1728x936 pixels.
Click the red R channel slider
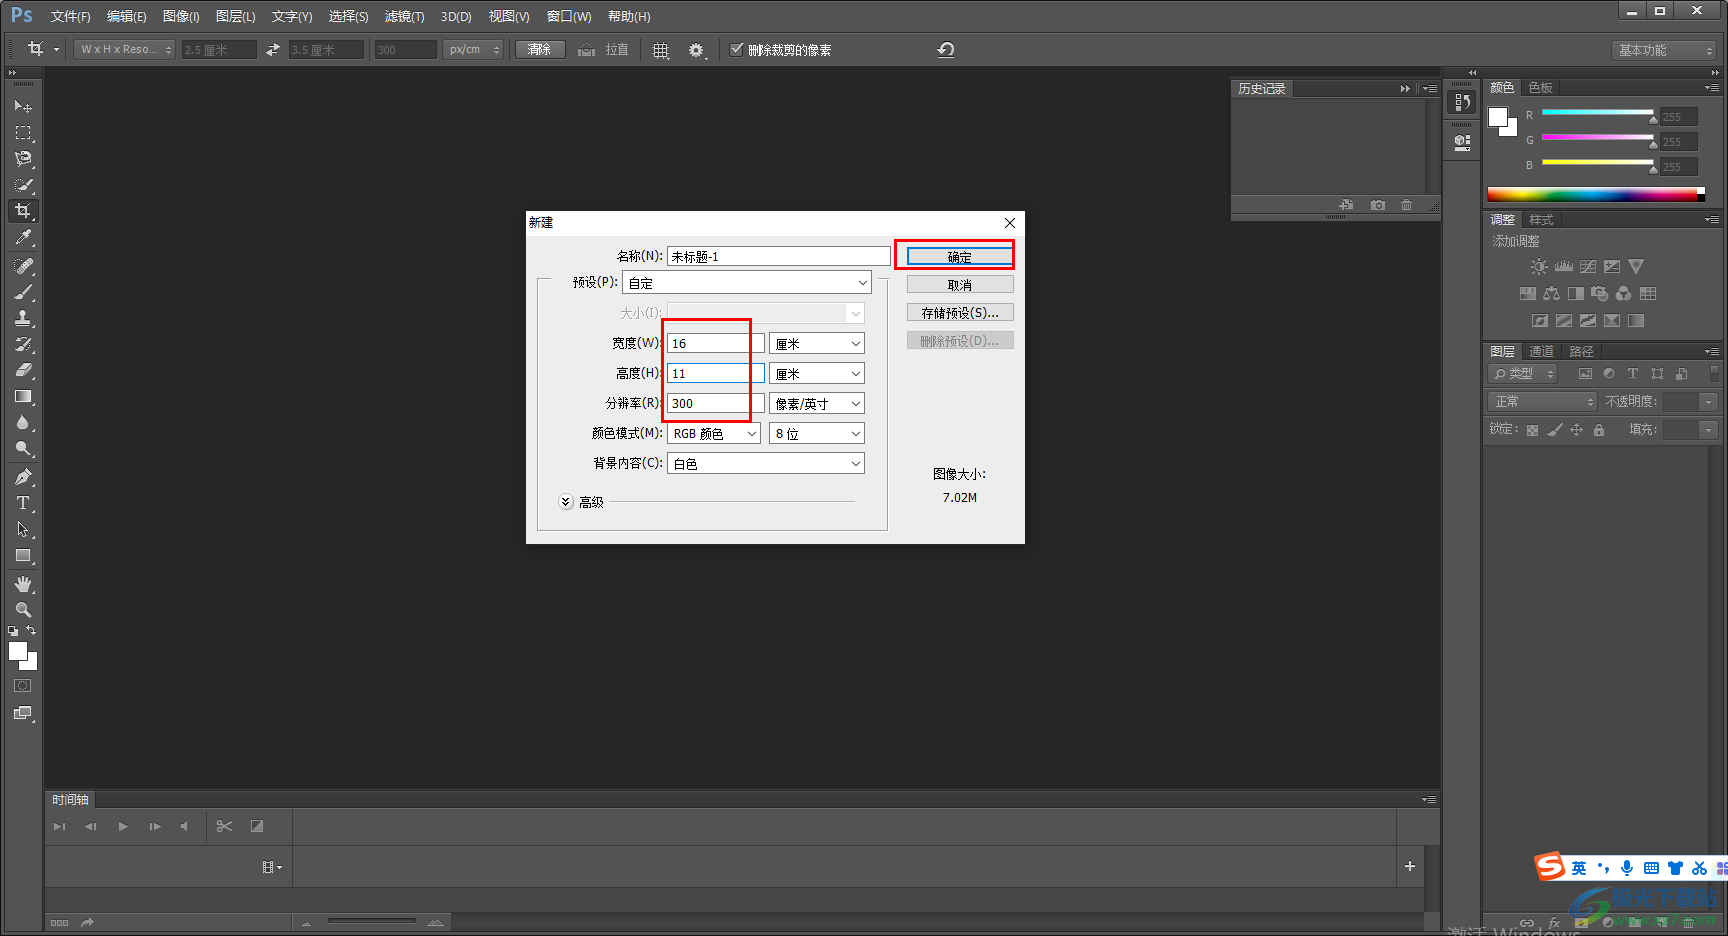[x=1598, y=115]
